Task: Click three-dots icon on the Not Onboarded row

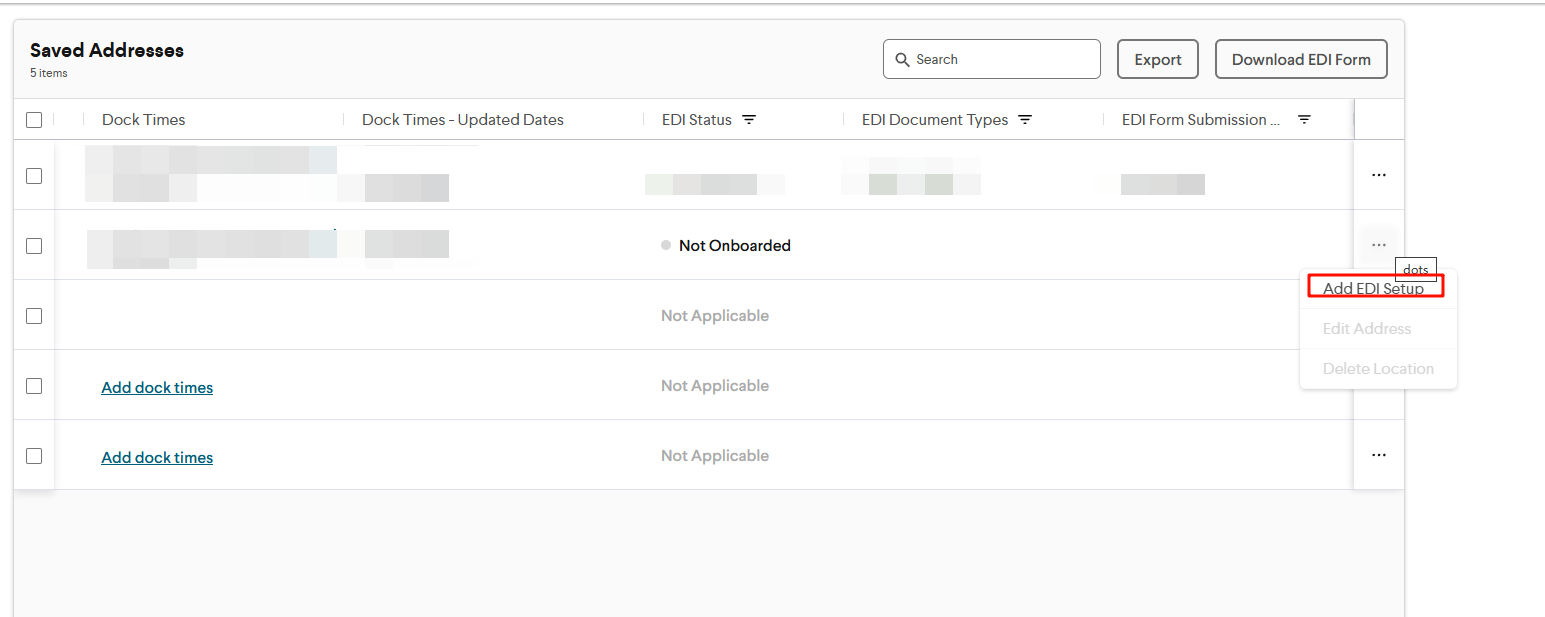Action: [x=1378, y=245]
